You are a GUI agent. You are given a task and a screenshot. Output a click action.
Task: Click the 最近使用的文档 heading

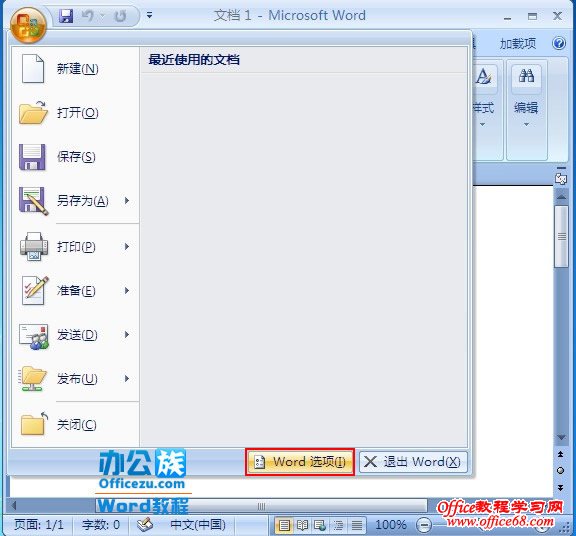(x=194, y=60)
